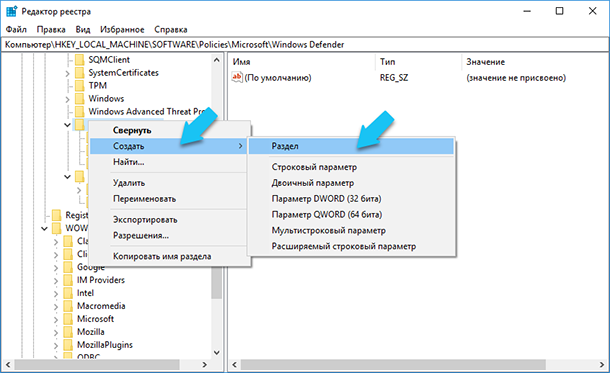The image size is (610, 373).
Task: Click the tree pane scroll right arrow
Action: [x=205, y=365]
